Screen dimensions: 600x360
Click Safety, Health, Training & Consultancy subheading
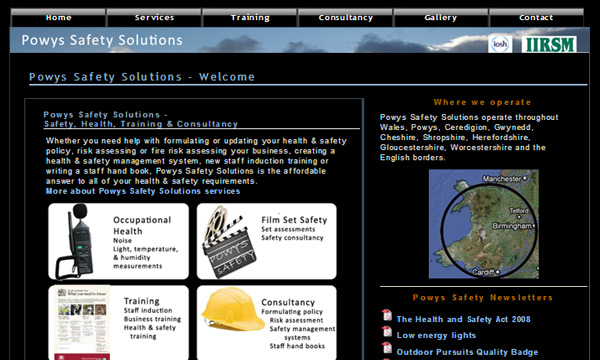coord(141,124)
